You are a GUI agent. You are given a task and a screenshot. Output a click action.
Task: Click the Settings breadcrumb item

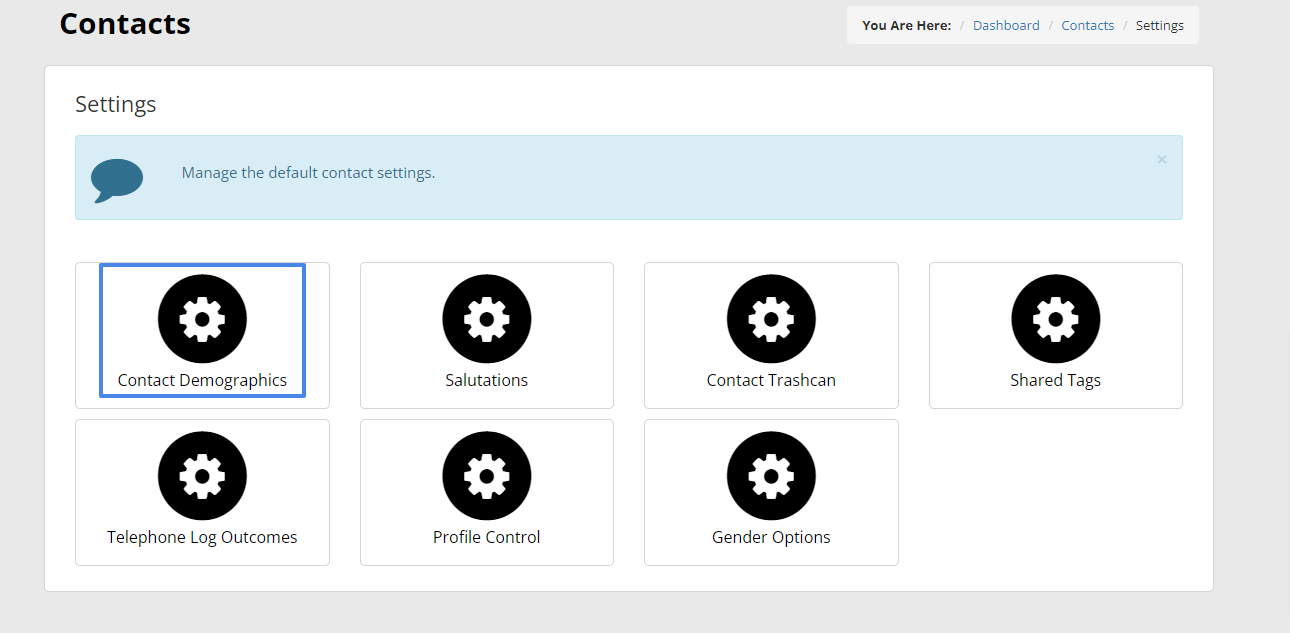click(1159, 26)
